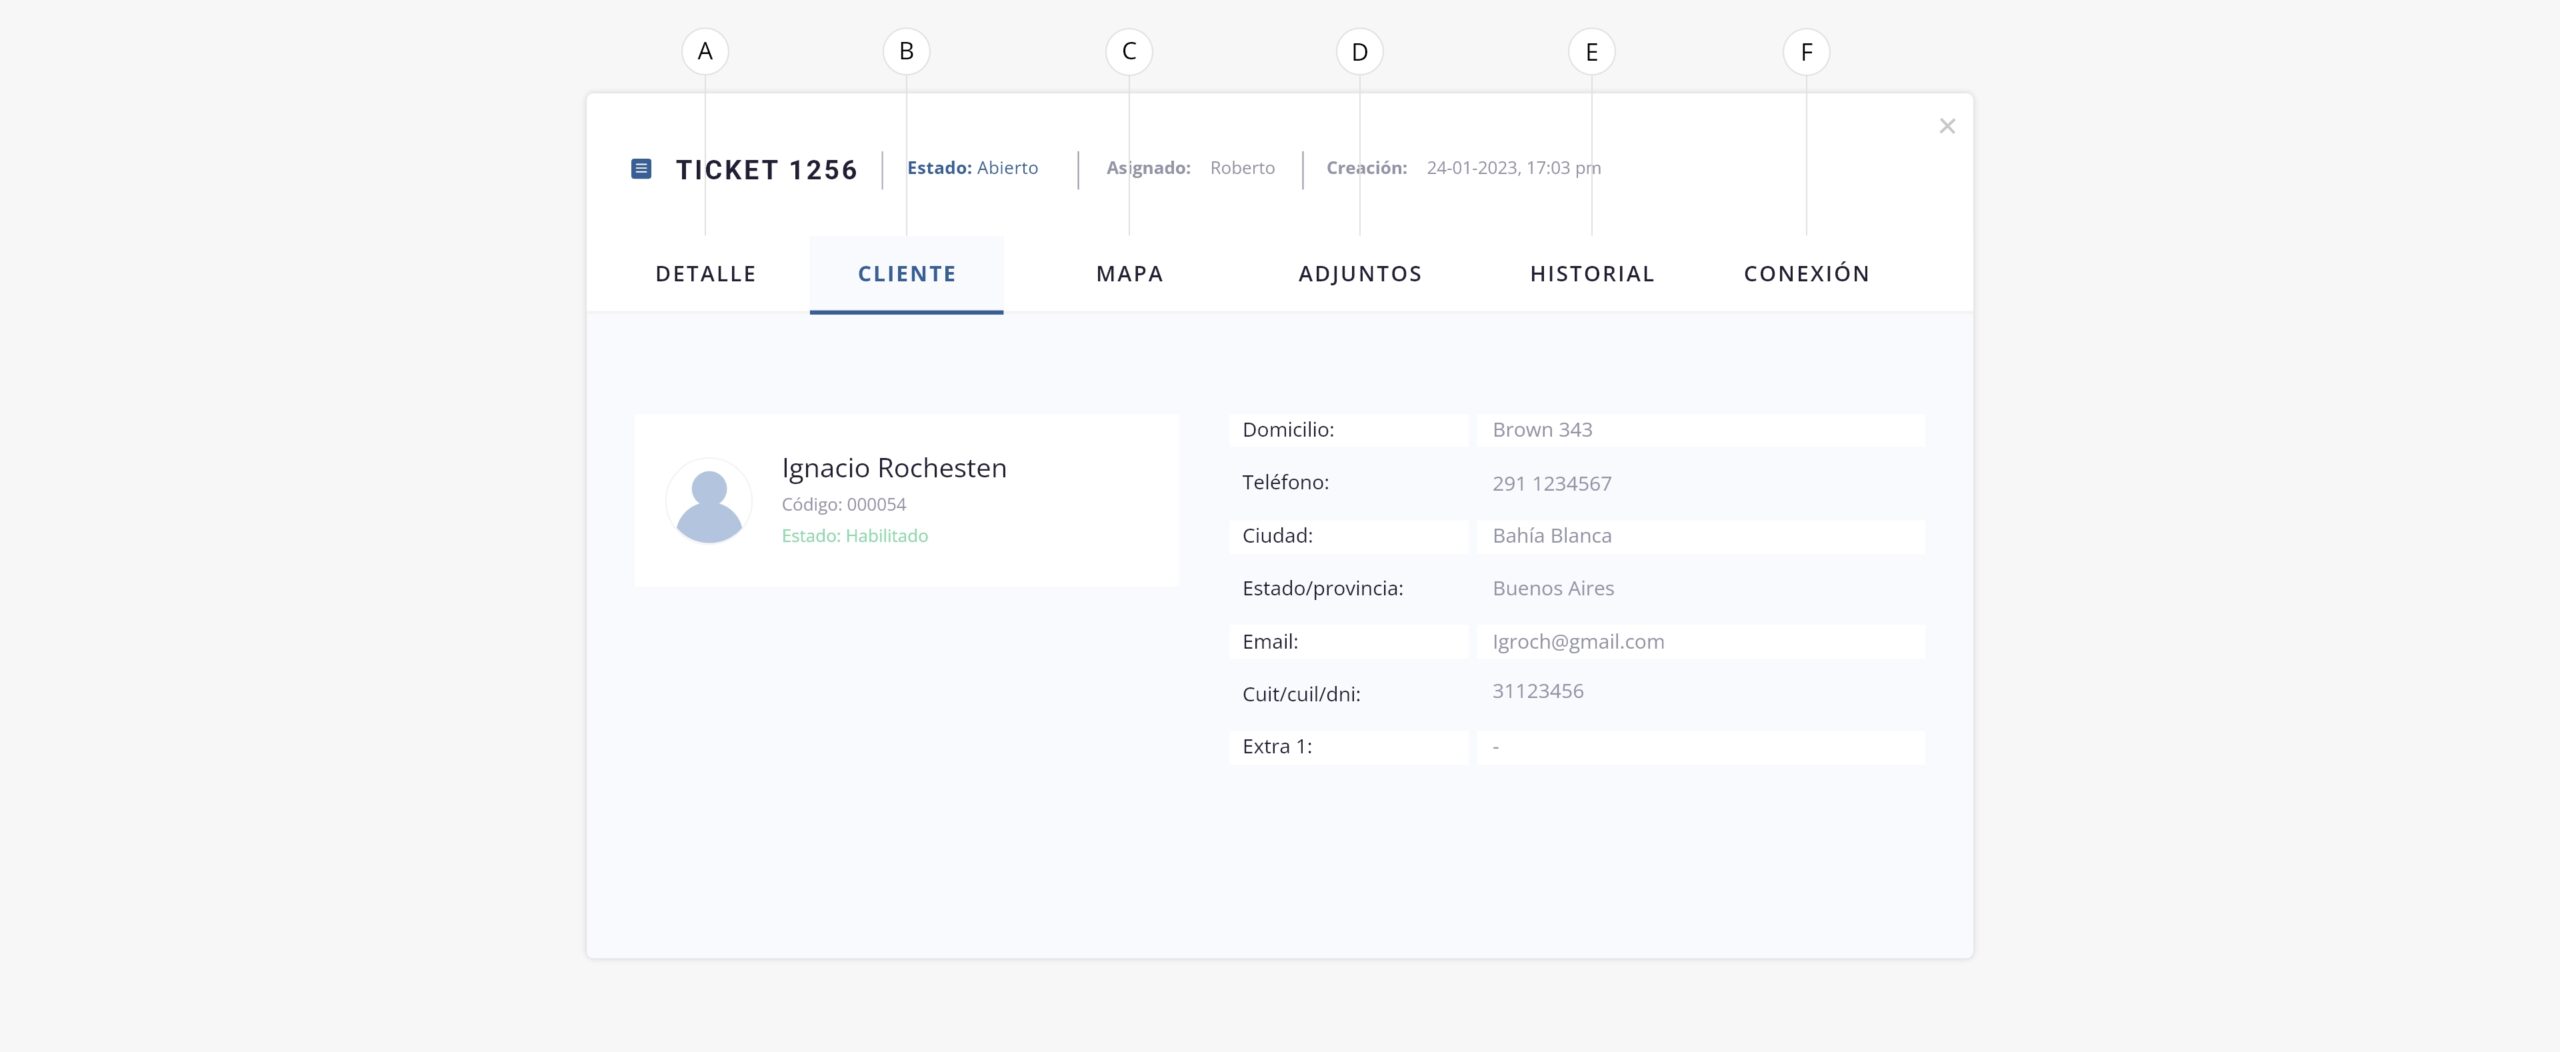Click the blue ticket icon beside the title
The width and height of the screenshot is (2560, 1052).
click(641, 169)
